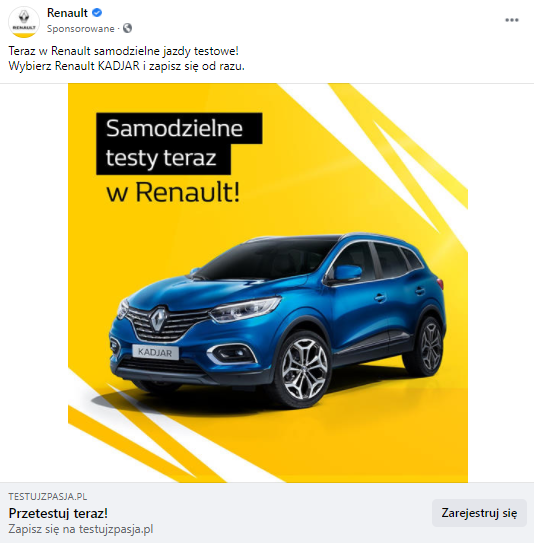Click the Sponsorowane label
Viewport: 534px width, 543px height.
[81, 28]
